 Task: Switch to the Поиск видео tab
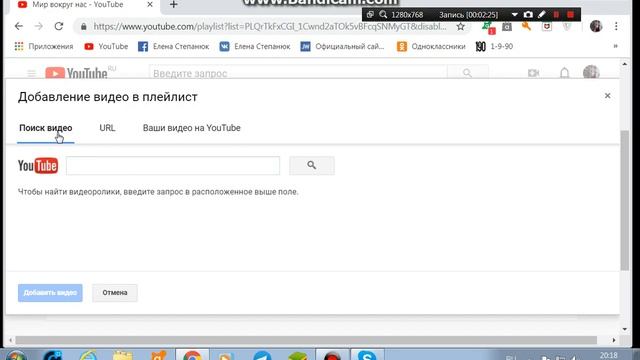(46, 128)
